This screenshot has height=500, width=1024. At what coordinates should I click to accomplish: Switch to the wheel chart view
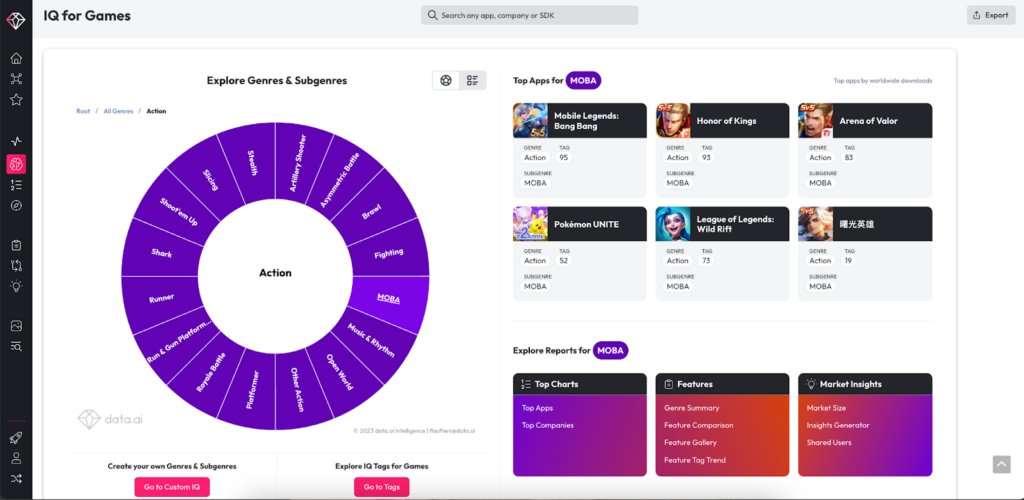pyautogui.click(x=446, y=80)
